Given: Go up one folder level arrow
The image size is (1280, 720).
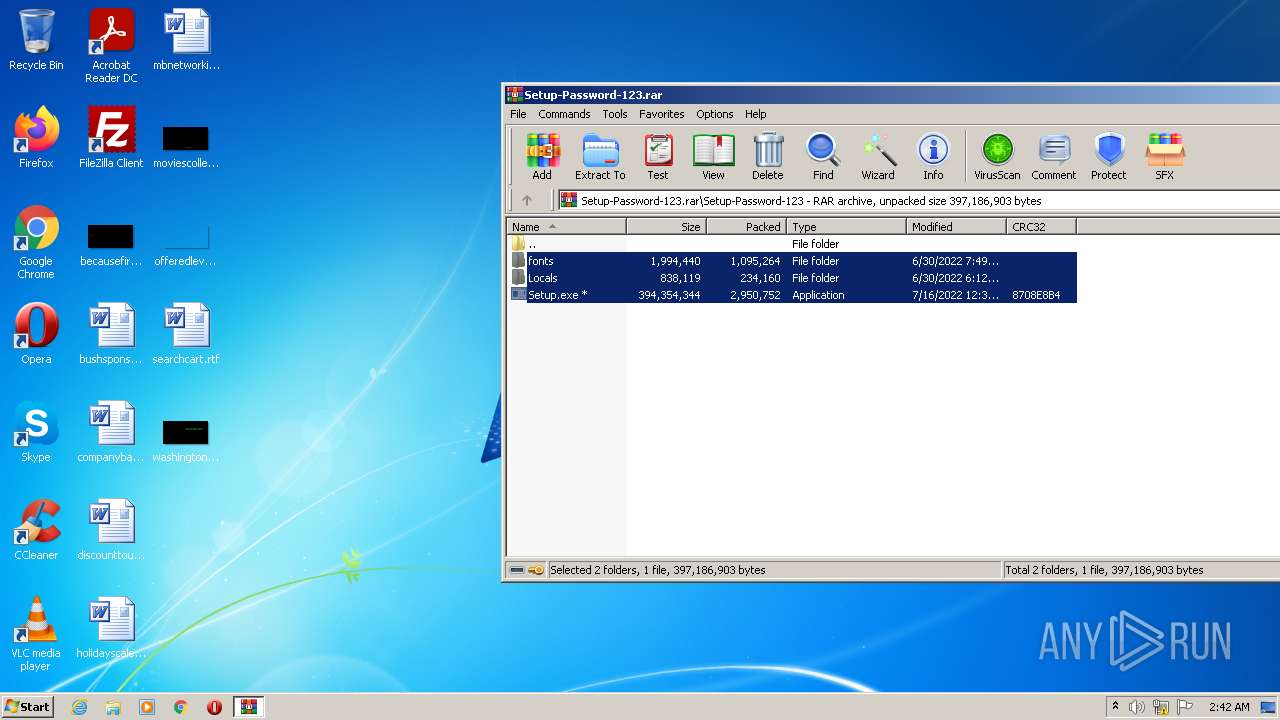Looking at the screenshot, I should coord(527,200).
